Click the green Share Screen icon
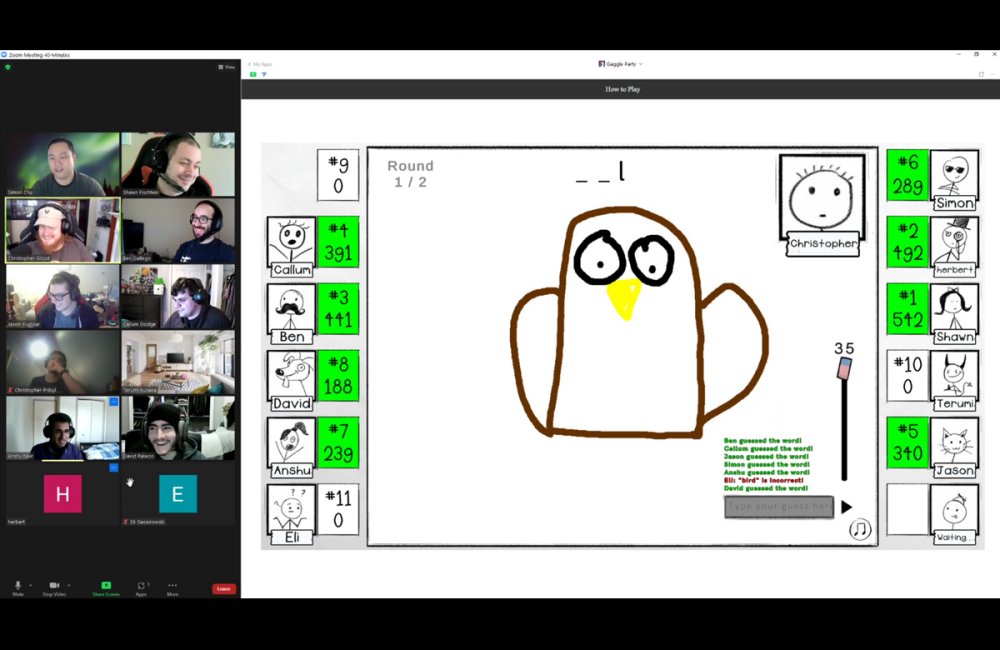 [x=106, y=585]
